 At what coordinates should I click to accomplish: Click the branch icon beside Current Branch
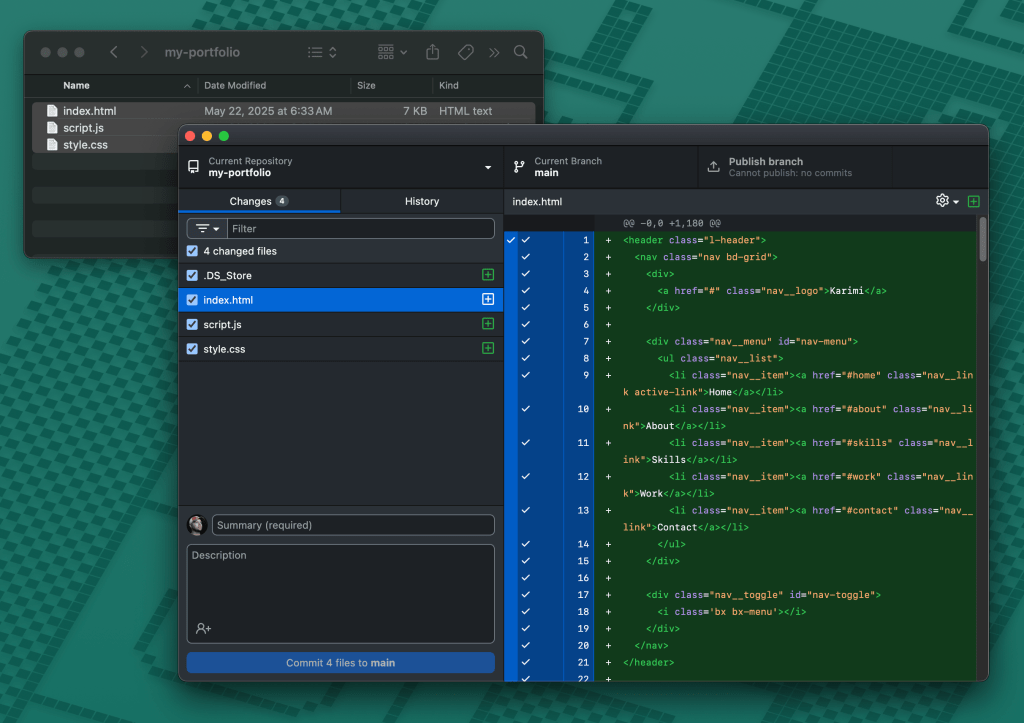coord(518,166)
